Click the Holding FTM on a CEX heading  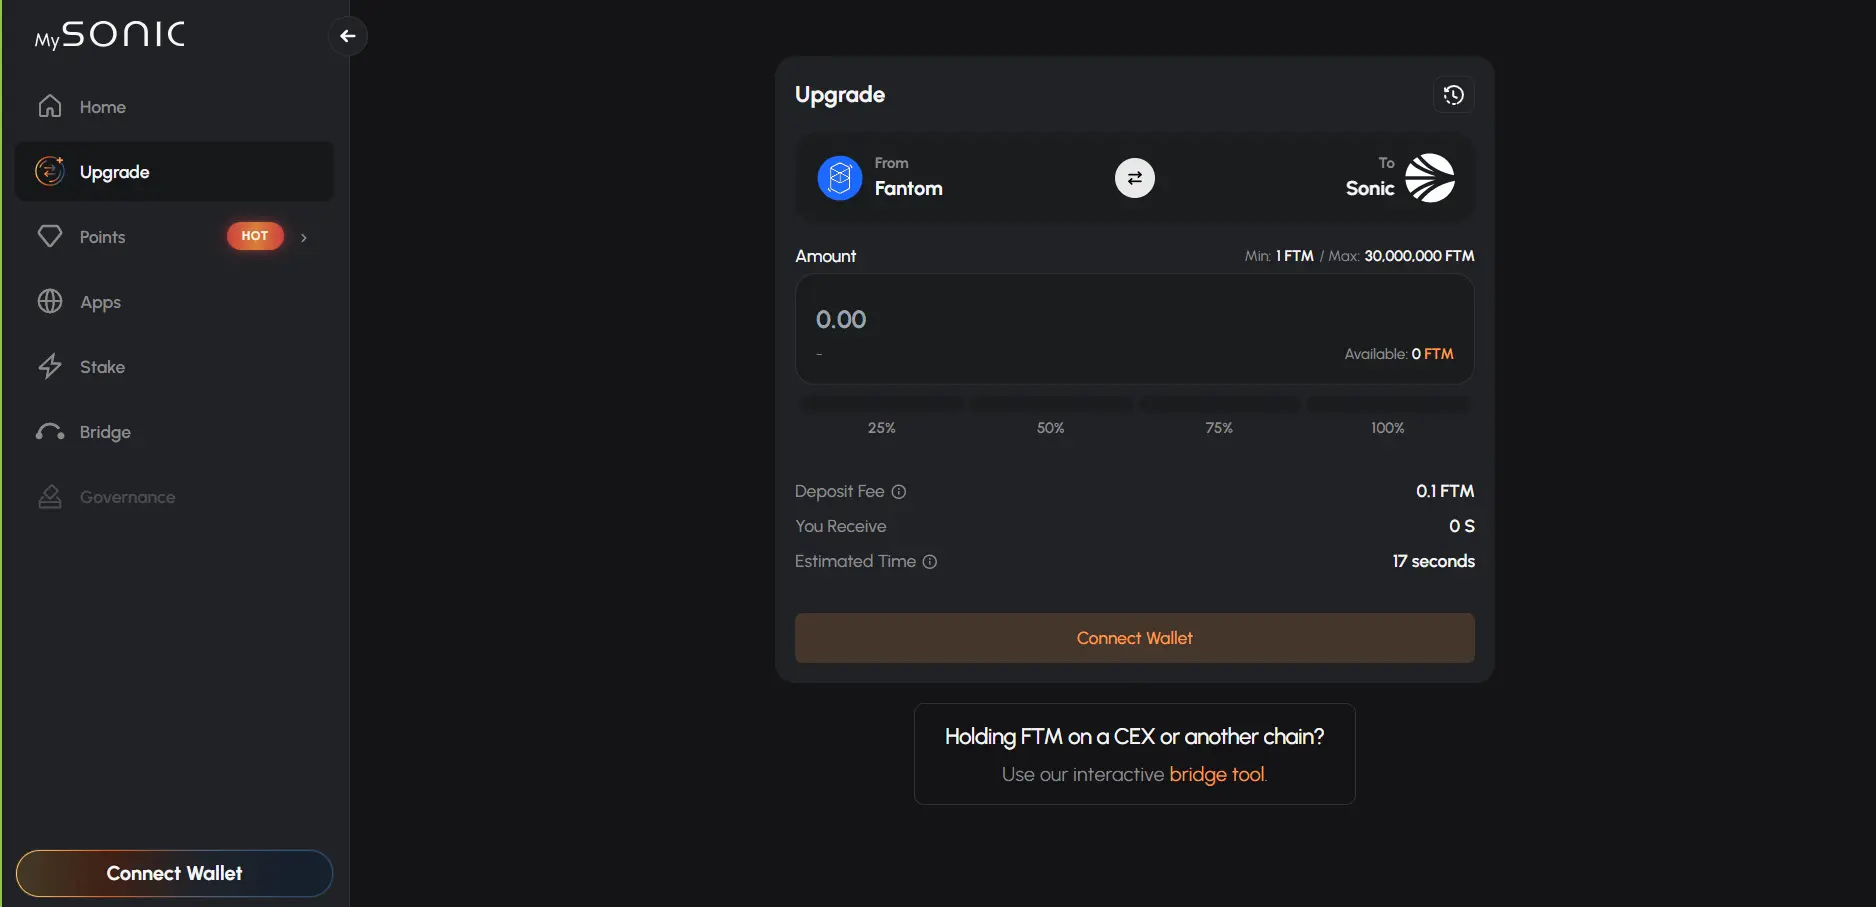(1135, 737)
